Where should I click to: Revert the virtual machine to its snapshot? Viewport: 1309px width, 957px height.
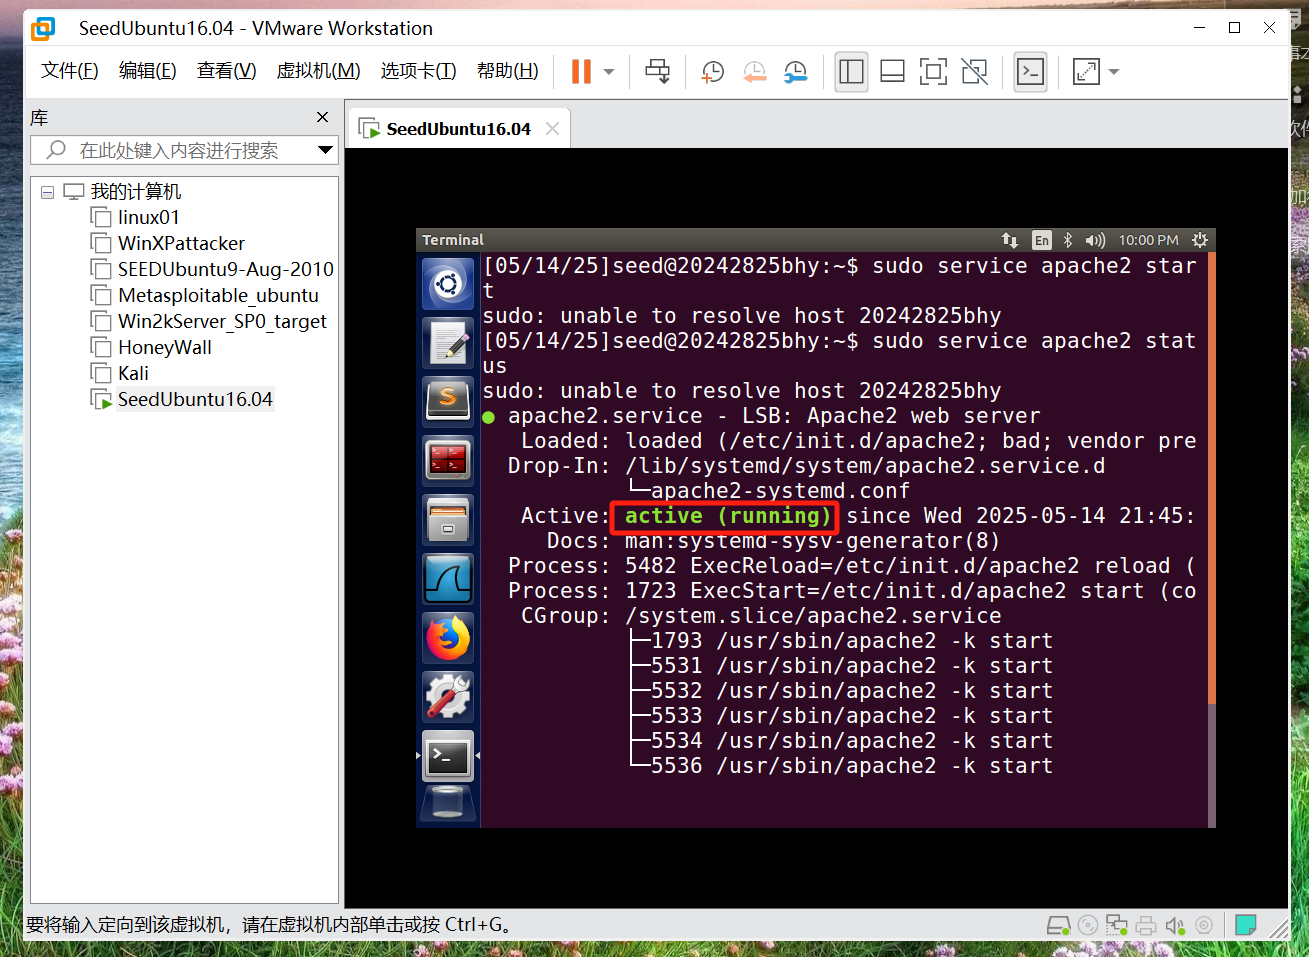click(x=754, y=71)
